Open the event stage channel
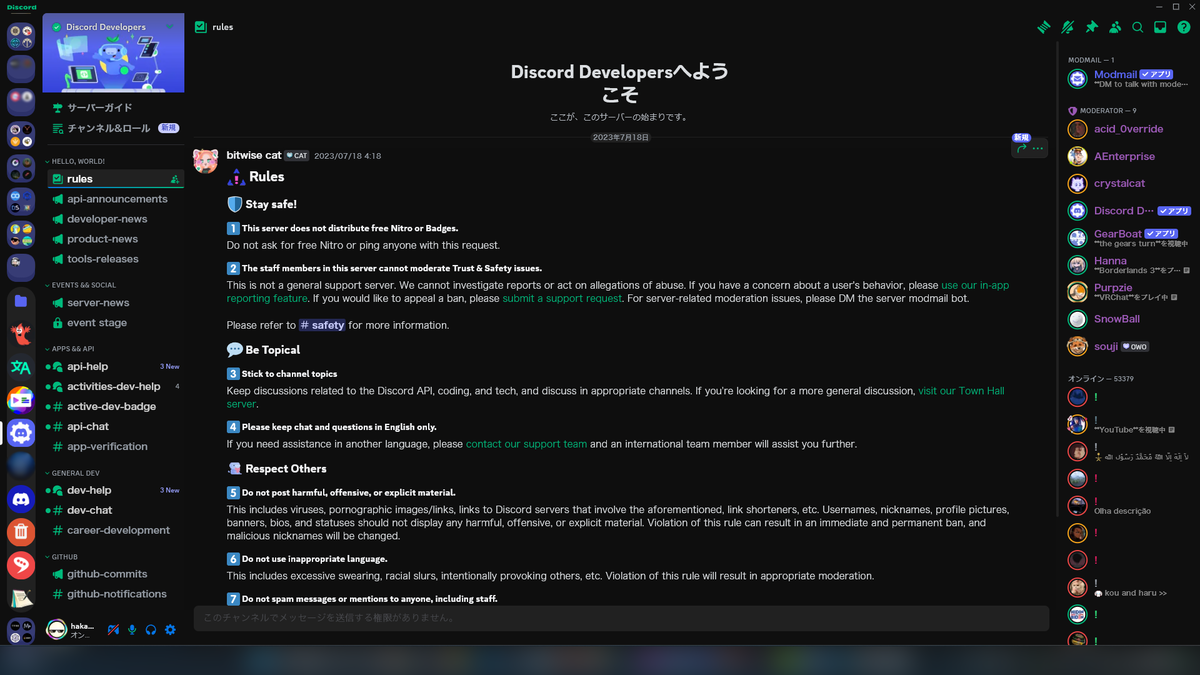 coord(116,323)
